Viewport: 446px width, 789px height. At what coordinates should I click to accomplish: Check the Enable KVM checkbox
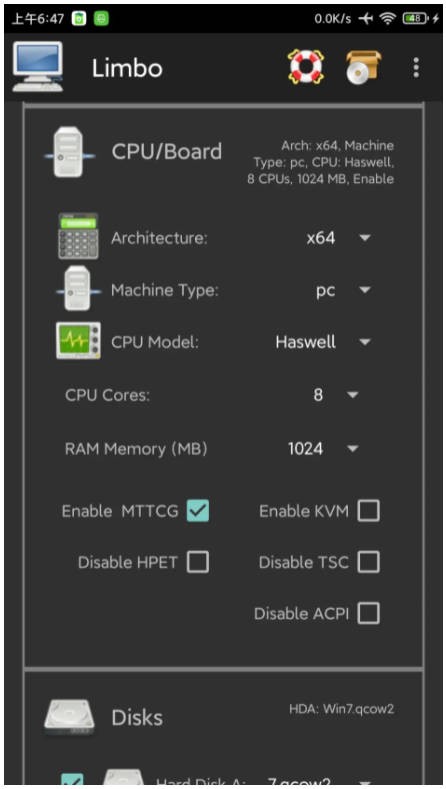click(368, 511)
